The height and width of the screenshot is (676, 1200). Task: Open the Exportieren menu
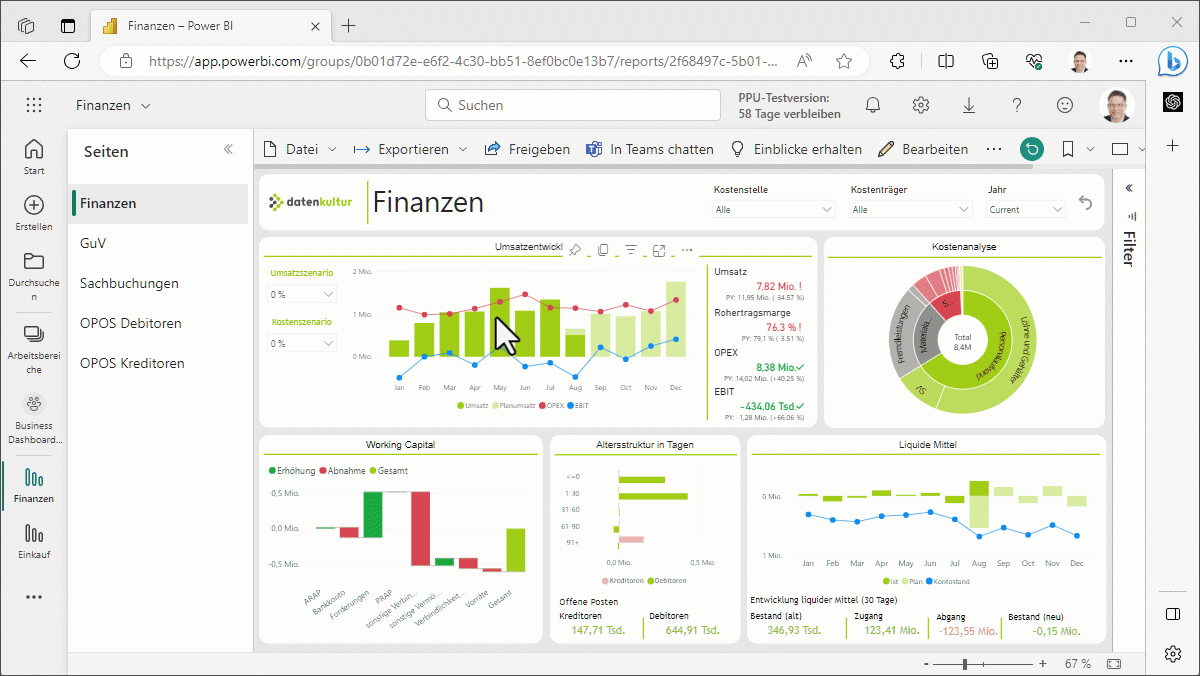click(x=411, y=149)
